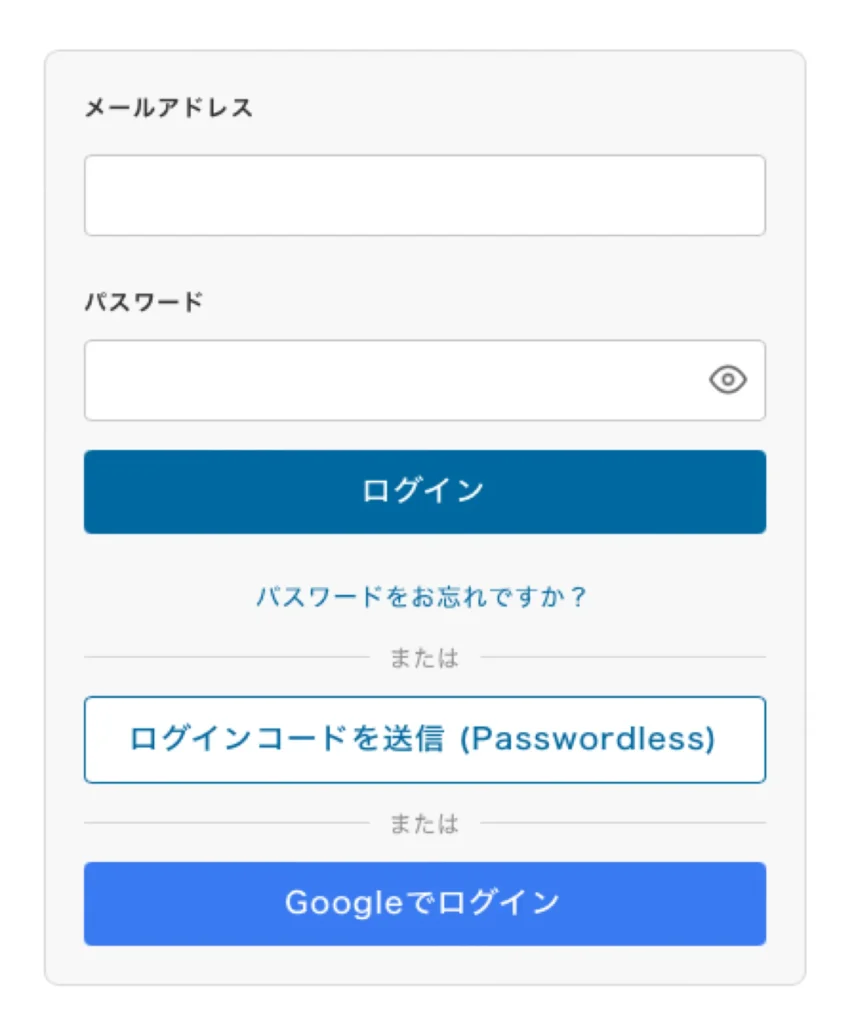Screen dimensions: 854x1024
Task: Click the パスワード label text
Action: coord(143,301)
